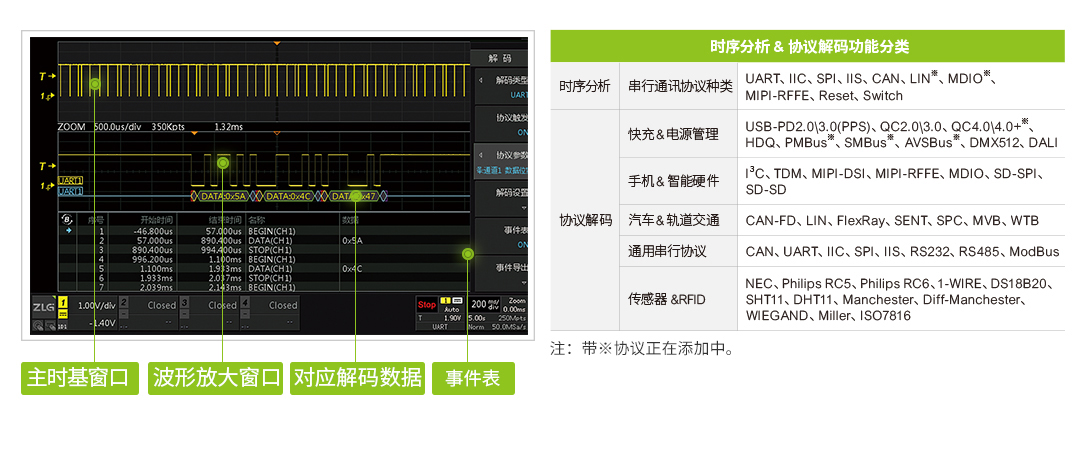Screen dimensions: 1090x470
Task: Select the blue UART1 bus label
Action: coord(71,191)
